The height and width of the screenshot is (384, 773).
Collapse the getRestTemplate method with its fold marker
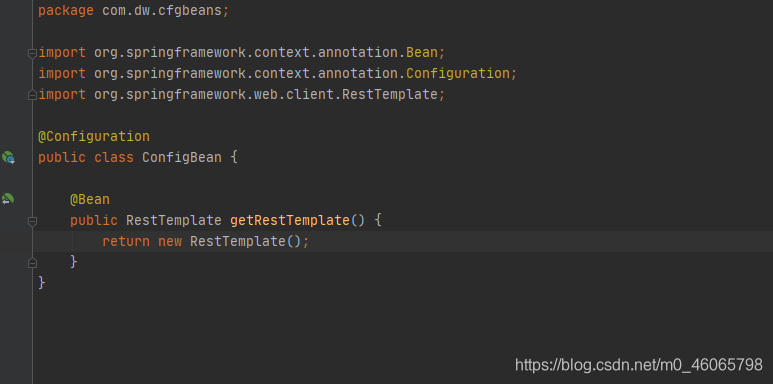click(x=32, y=221)
